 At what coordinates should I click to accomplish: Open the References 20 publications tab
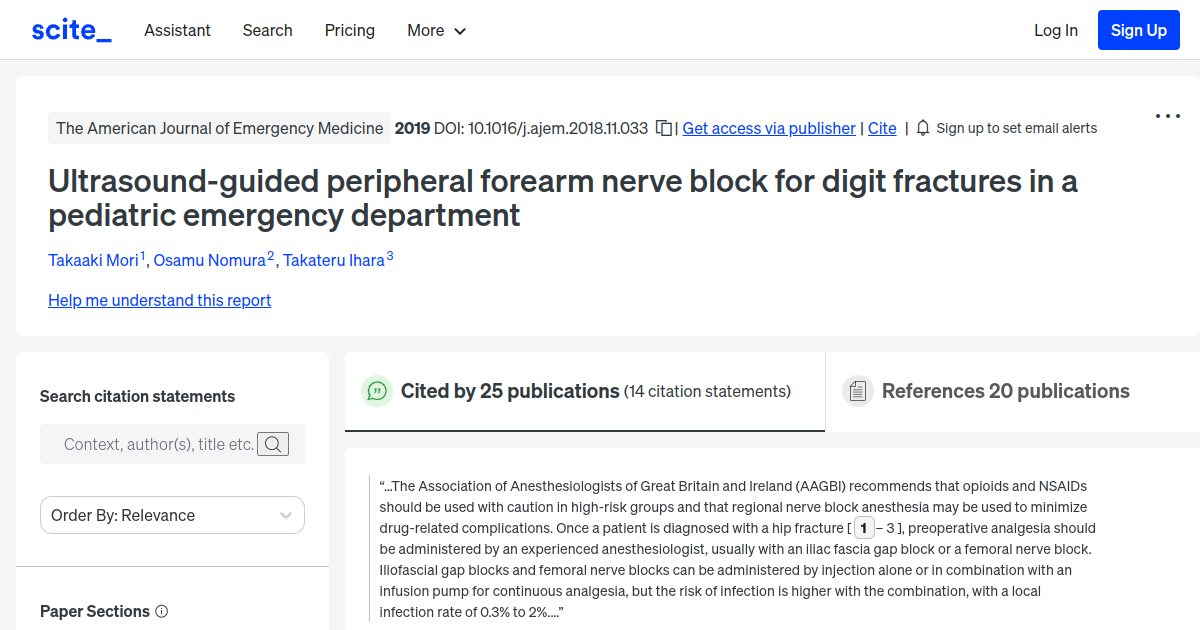point(1005,391)
